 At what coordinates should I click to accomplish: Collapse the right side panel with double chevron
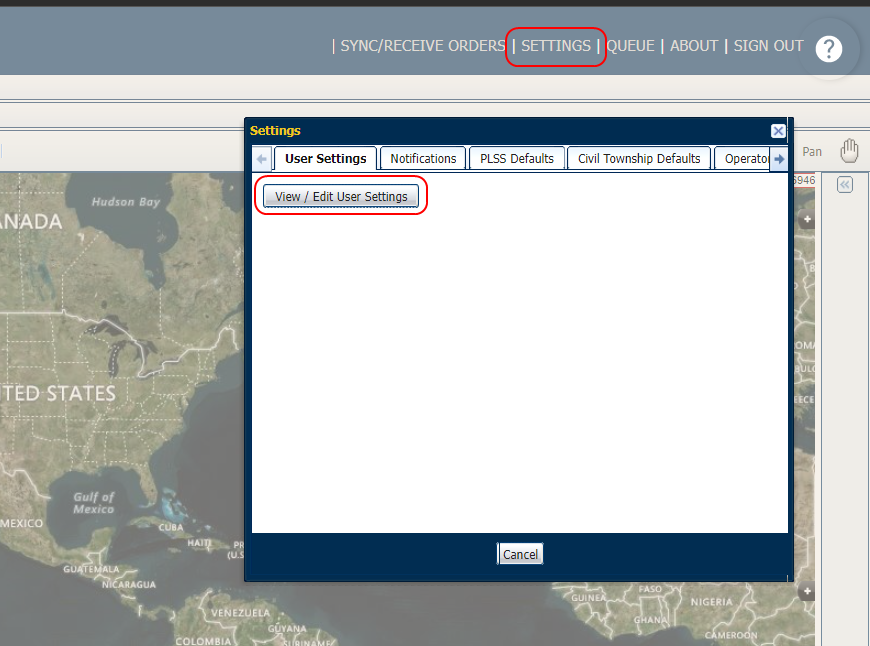tap(844, 185)
